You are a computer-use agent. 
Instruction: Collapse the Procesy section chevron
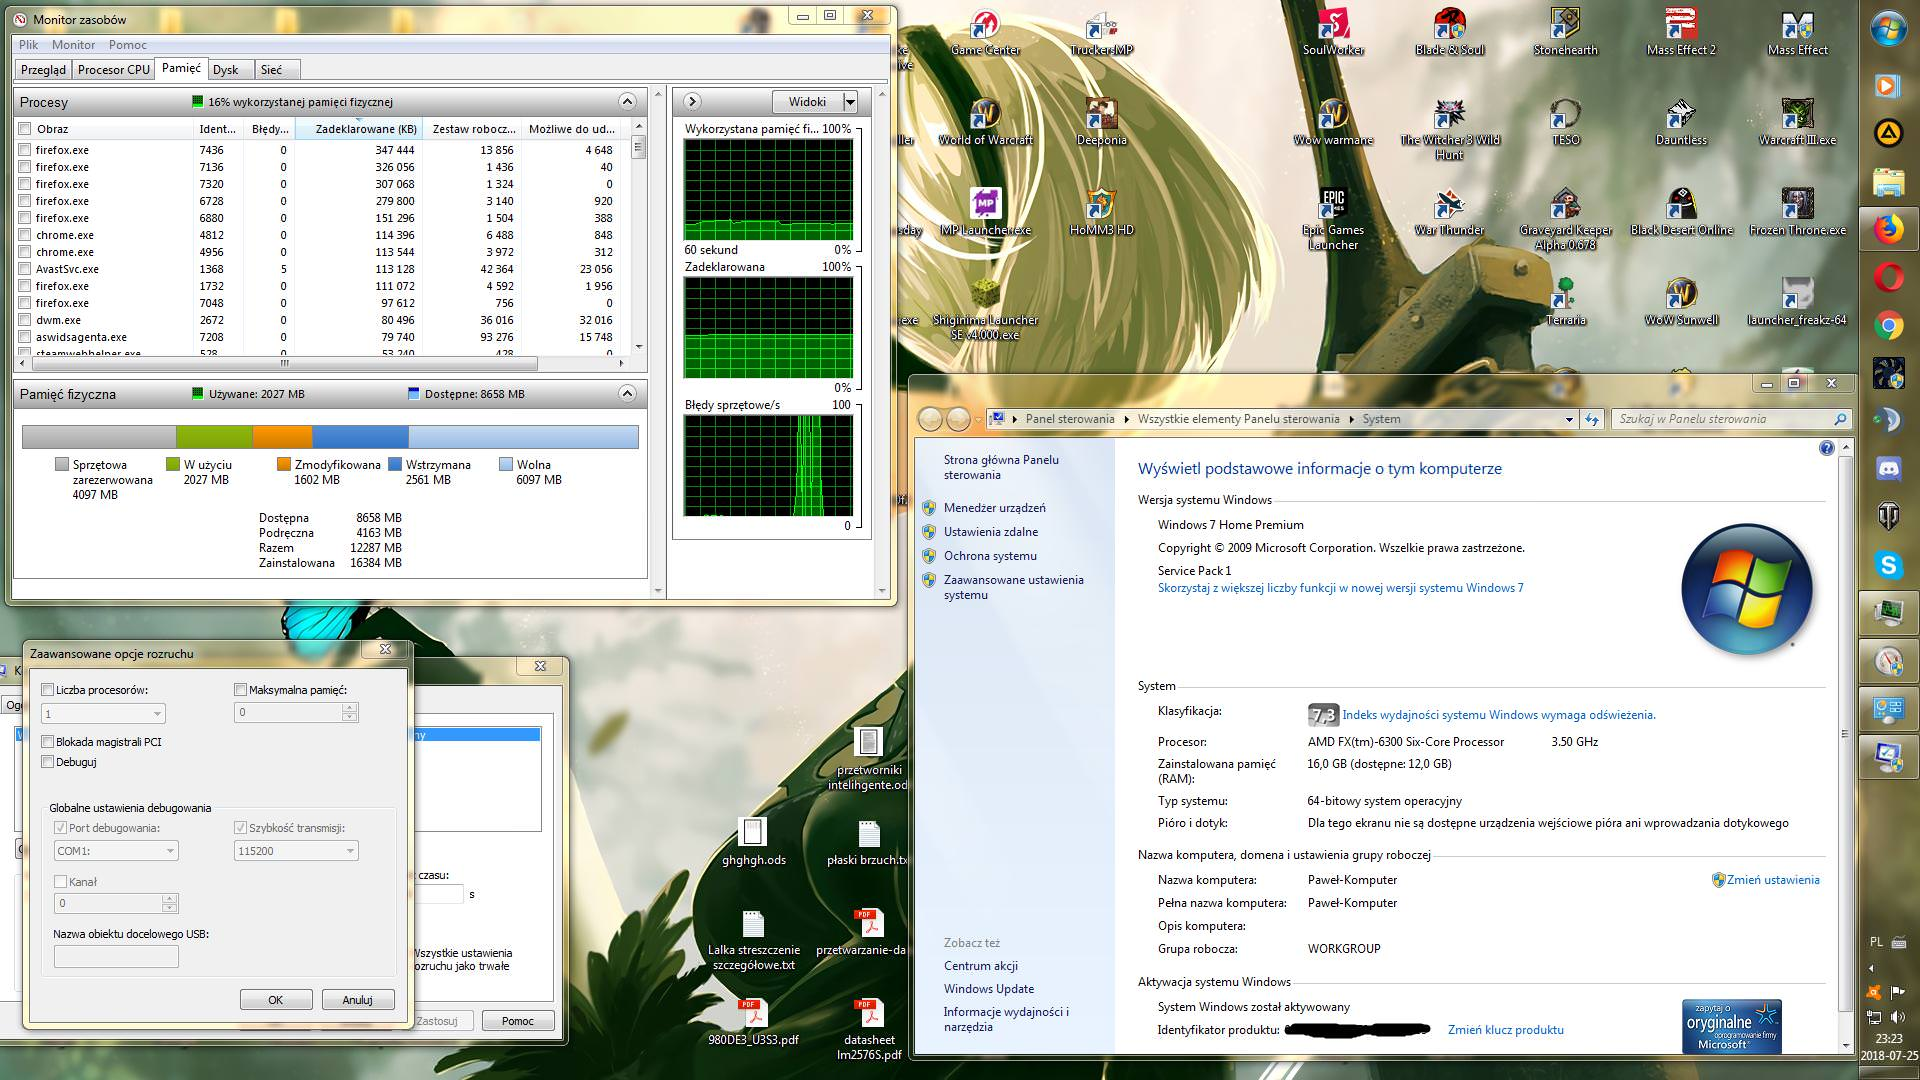tap(627, 101)
